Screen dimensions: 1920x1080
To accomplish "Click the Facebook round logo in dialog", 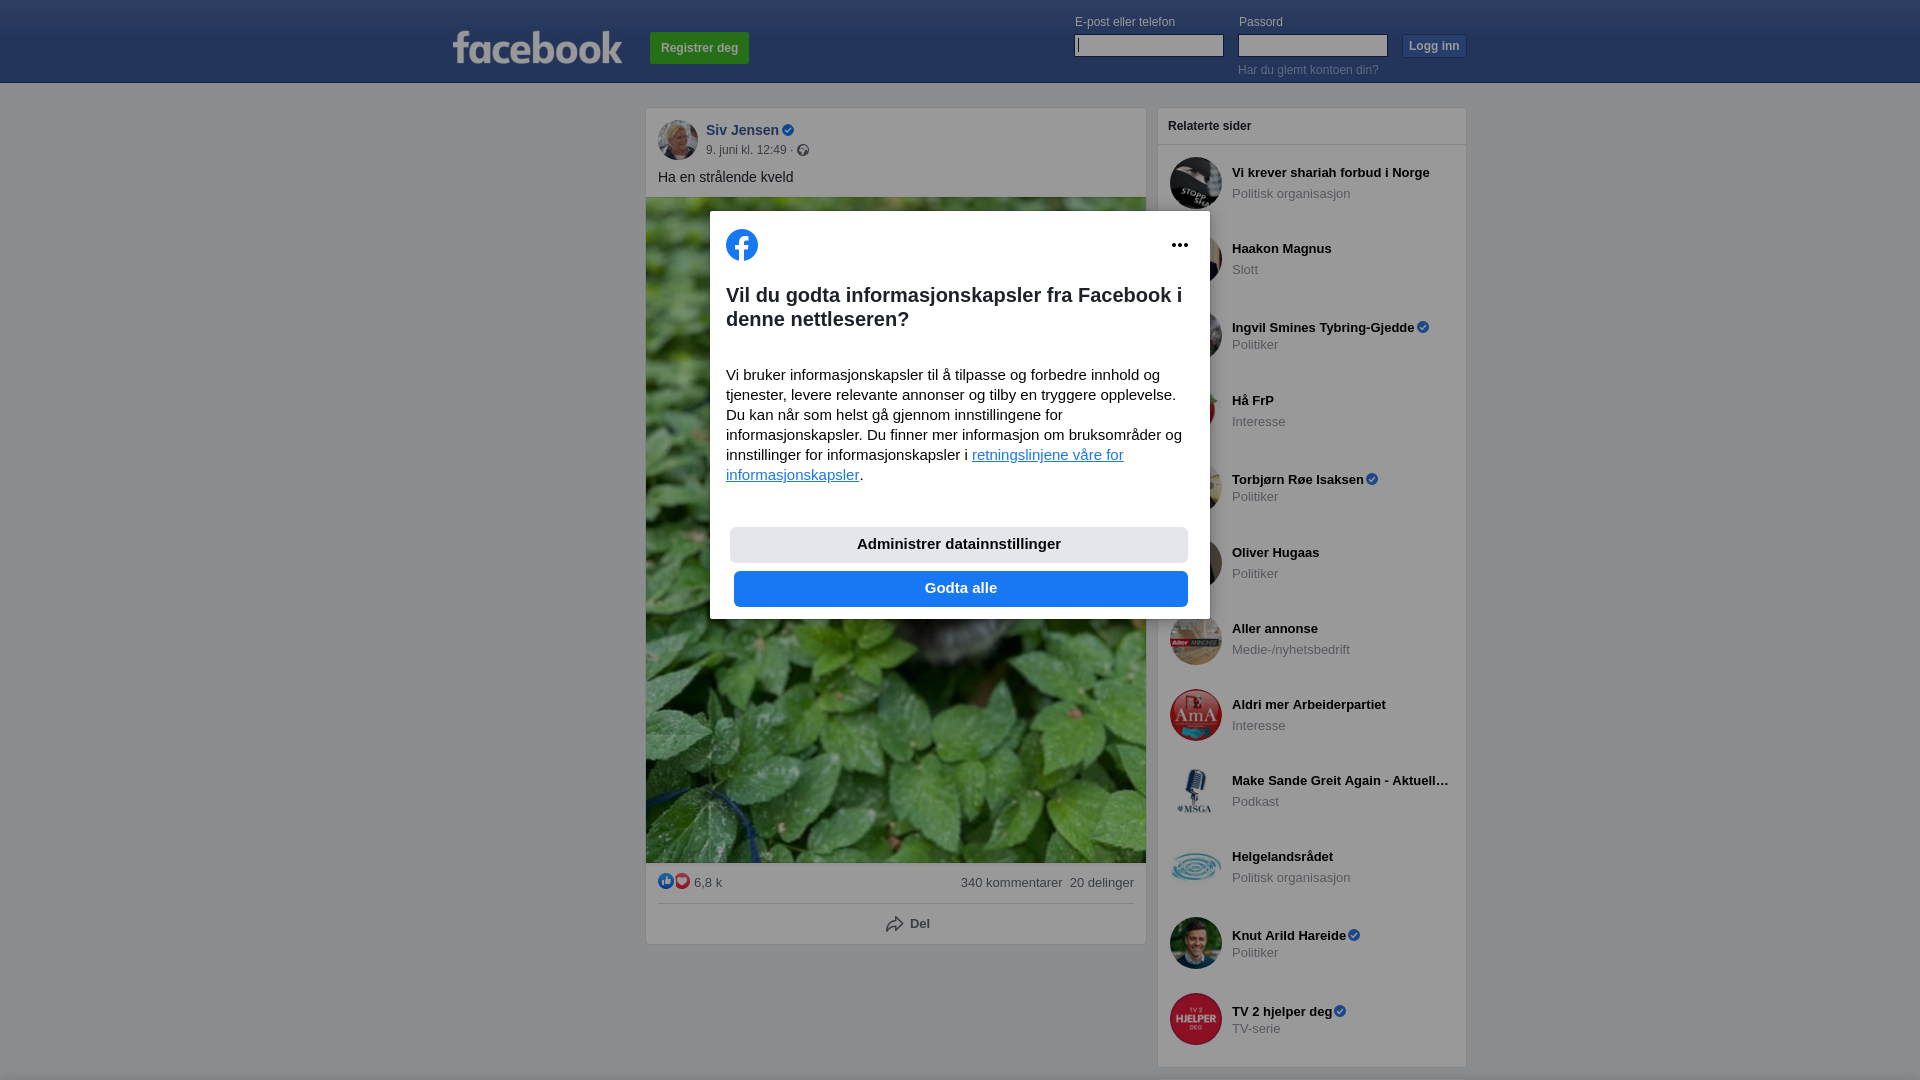I will click(742, 245).
